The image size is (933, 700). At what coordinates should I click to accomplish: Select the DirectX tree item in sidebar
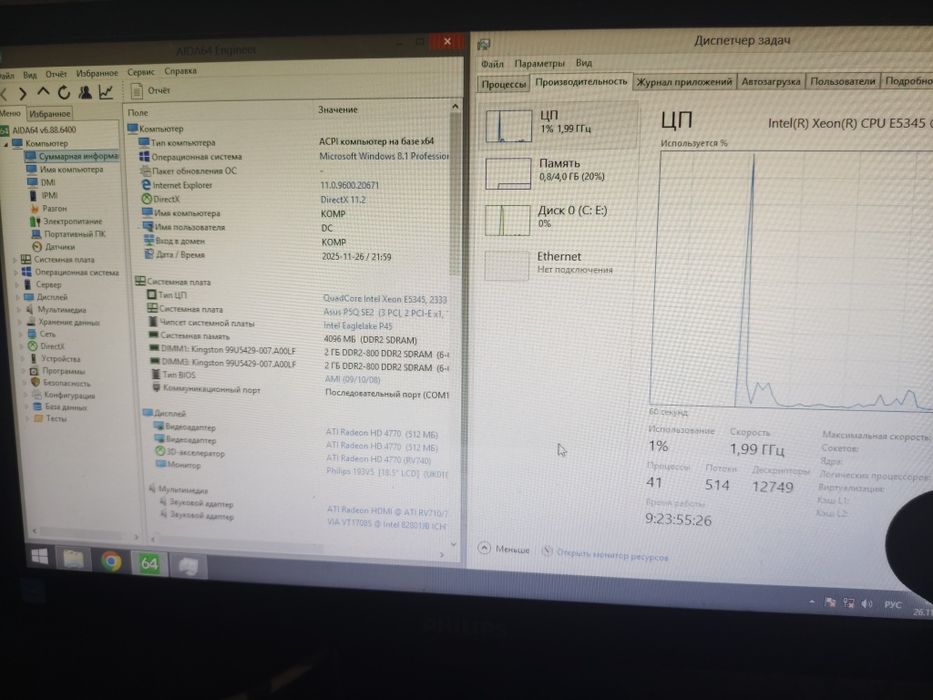point(46,346)
